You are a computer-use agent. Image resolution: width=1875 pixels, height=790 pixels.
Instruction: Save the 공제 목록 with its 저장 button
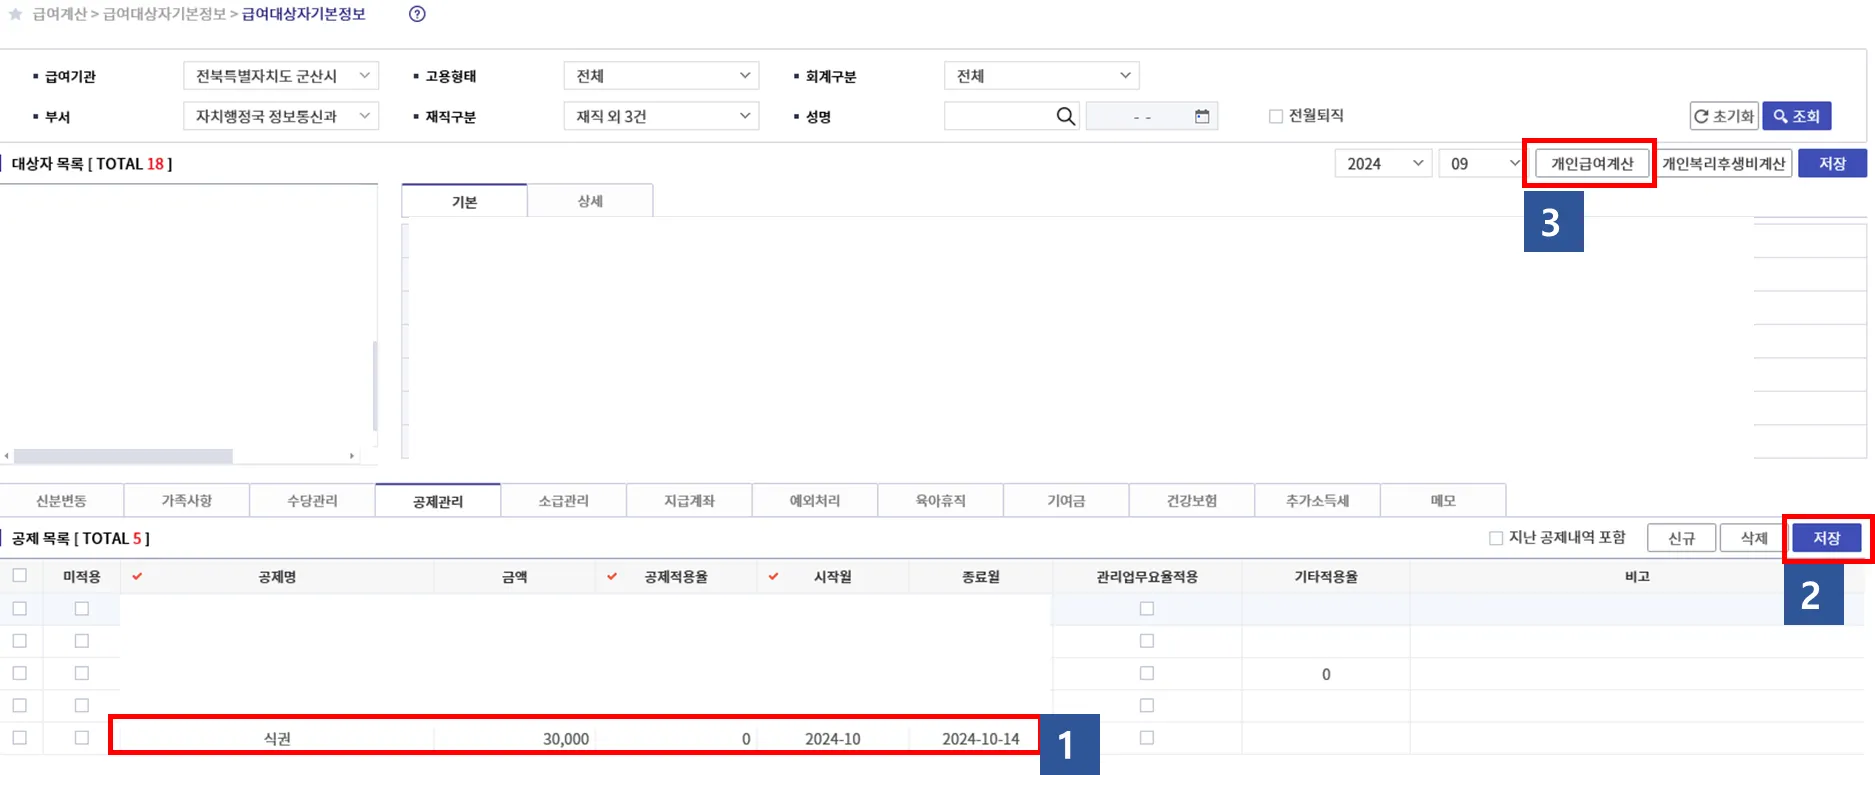point(1827,538)
